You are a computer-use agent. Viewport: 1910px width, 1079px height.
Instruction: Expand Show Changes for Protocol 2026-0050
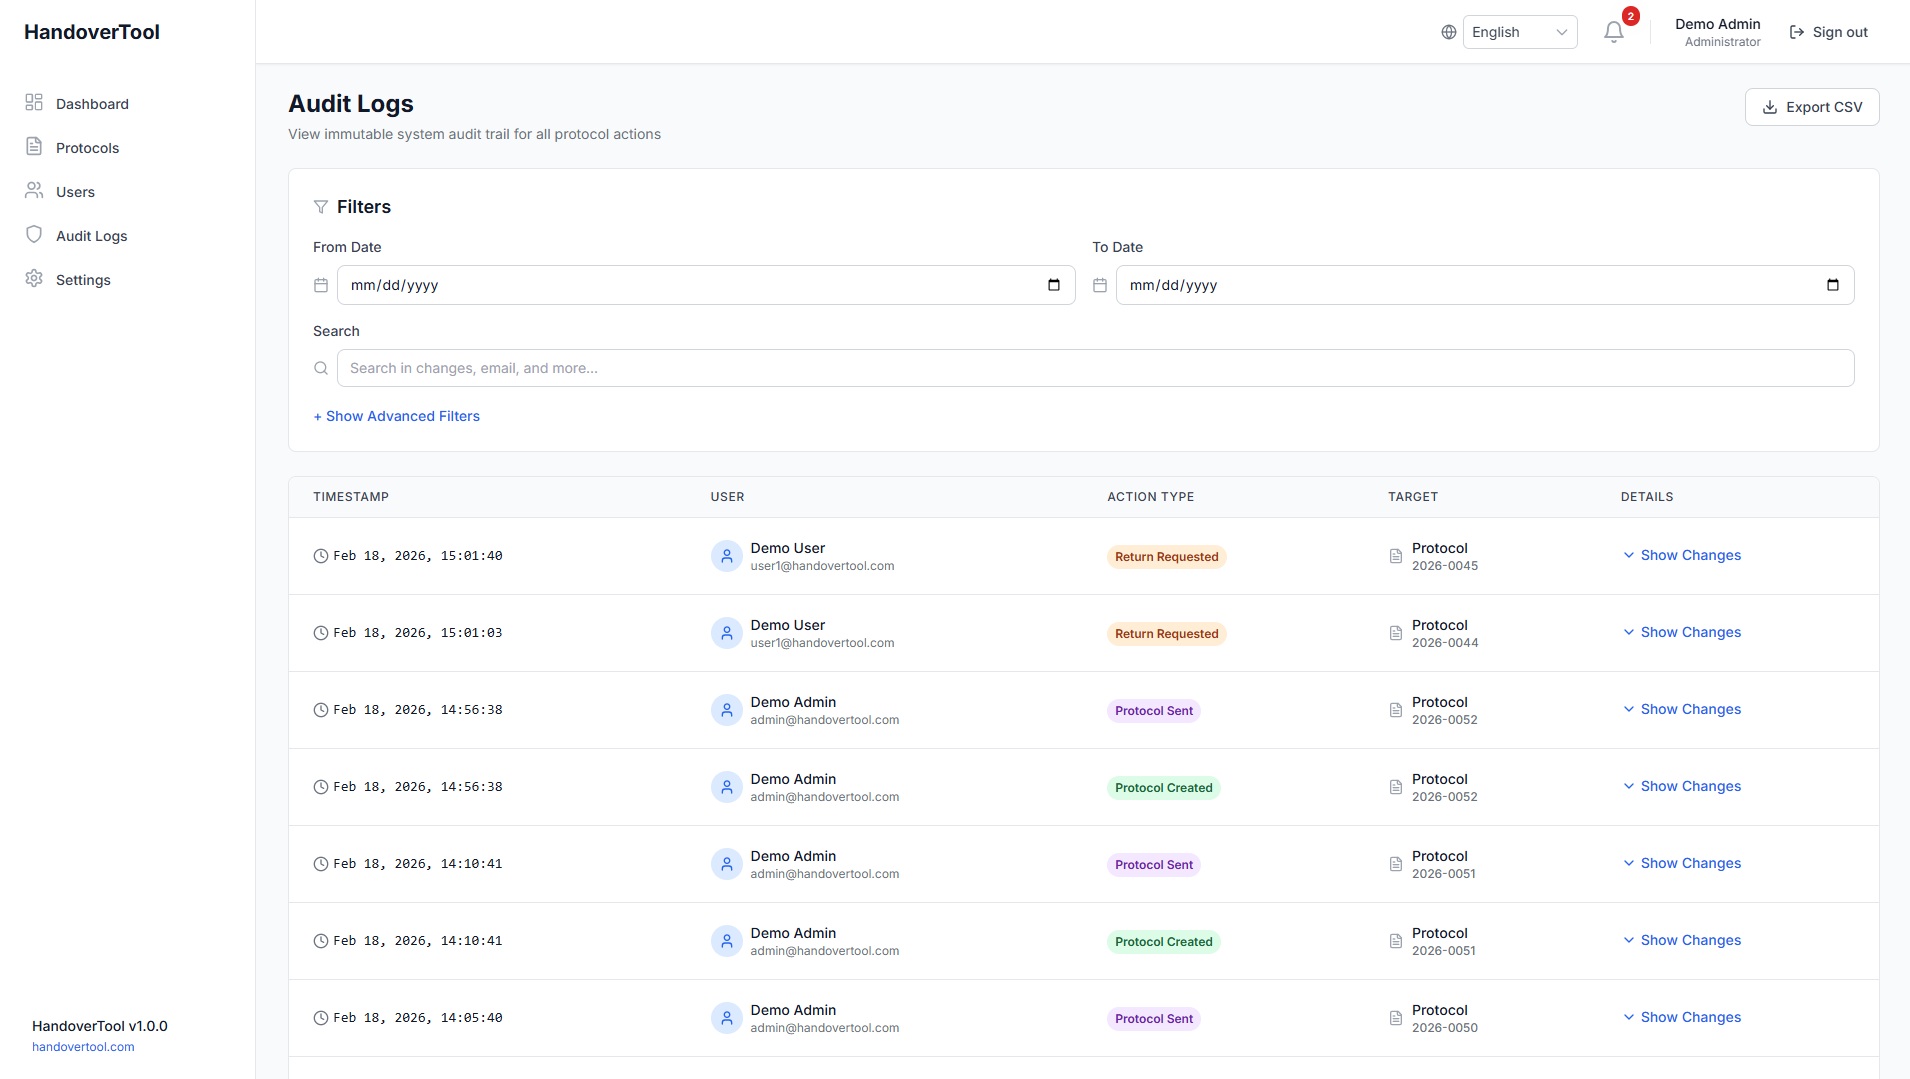pos(1681,1017)
